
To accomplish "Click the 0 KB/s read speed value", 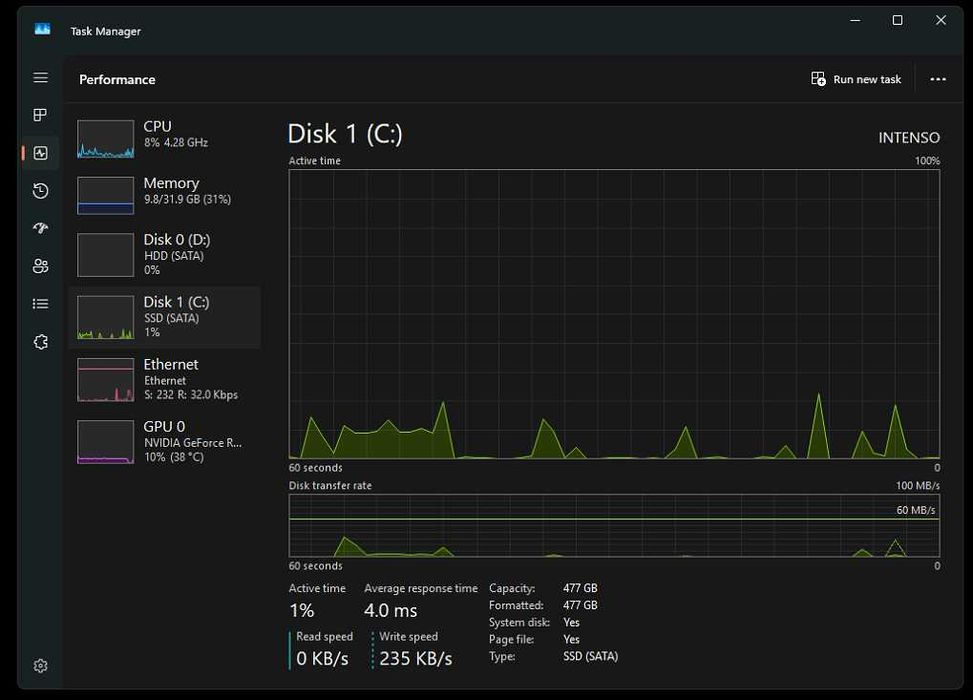I will [x=322, y=658].
